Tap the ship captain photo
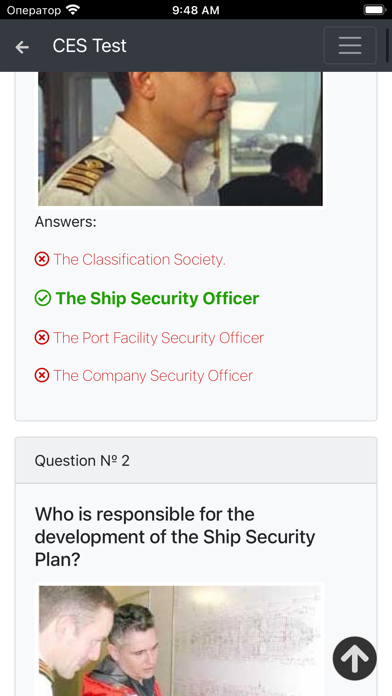Screen dimensions: 392x696 [x=180, y=138]
